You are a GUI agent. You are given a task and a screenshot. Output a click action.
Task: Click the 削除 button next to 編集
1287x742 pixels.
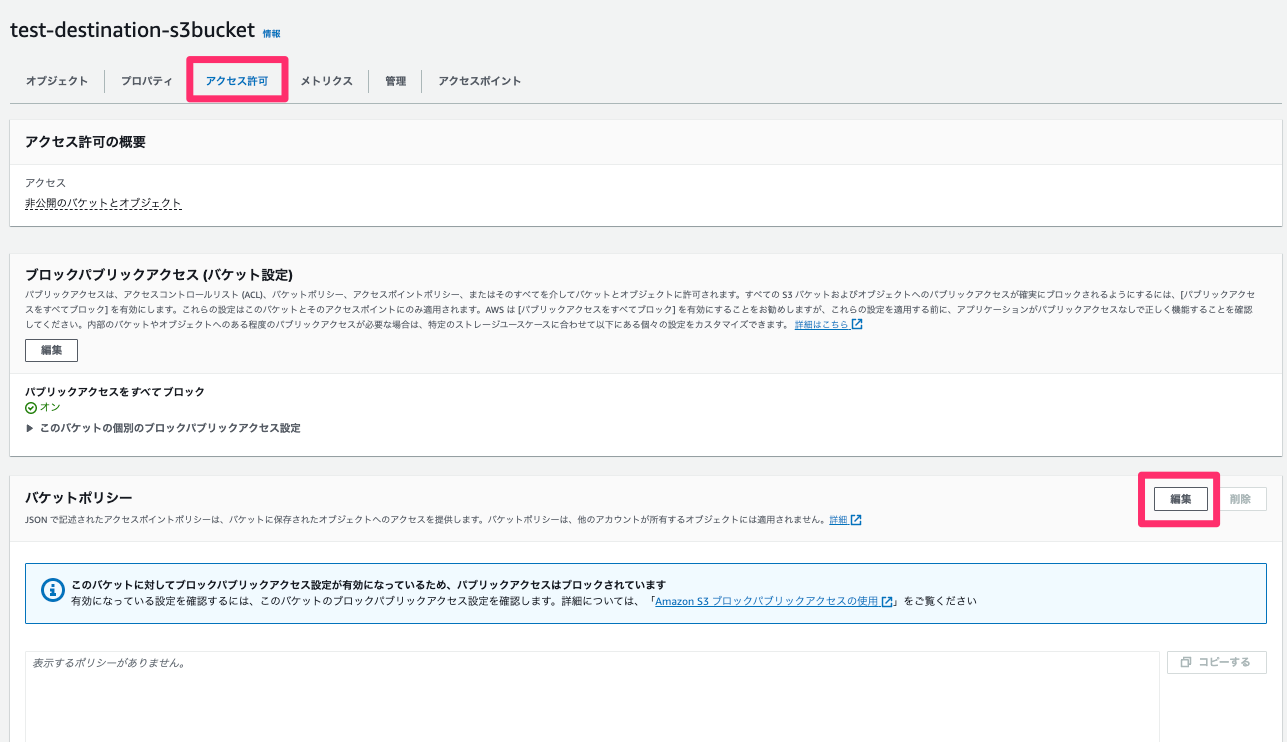[1243, 498]
